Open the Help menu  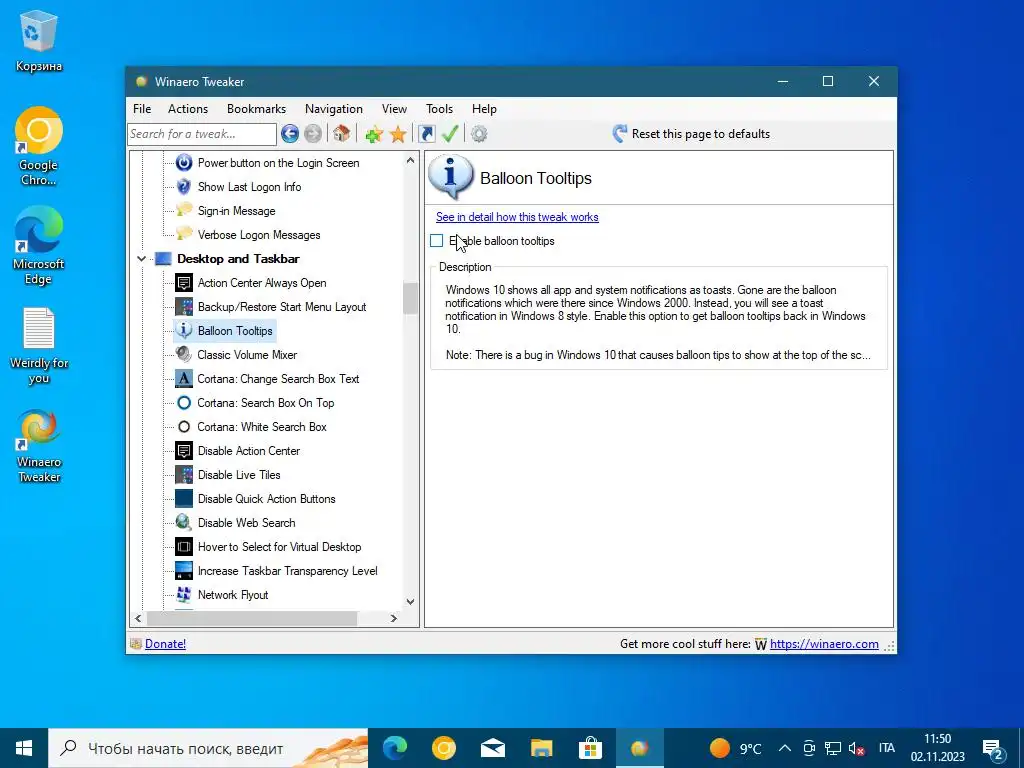pos(484,109)
